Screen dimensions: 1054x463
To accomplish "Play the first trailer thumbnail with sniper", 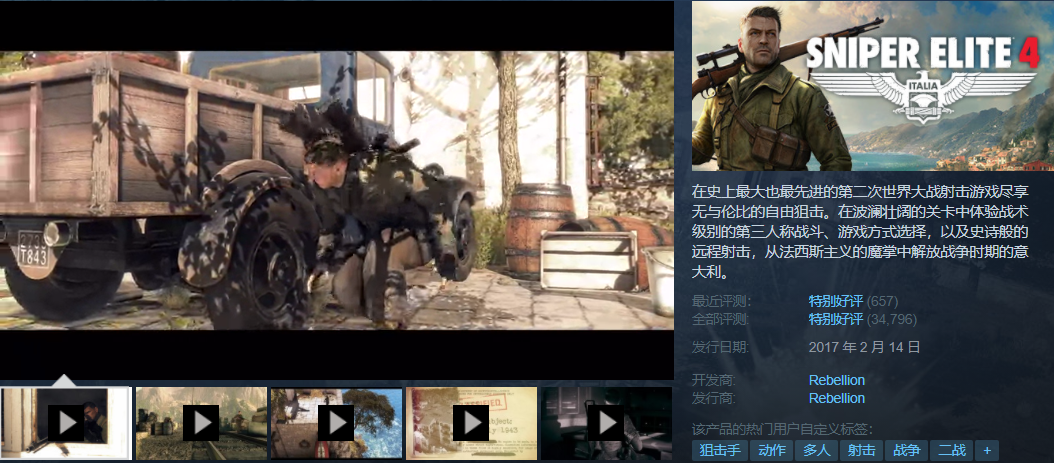I will 65,423.
